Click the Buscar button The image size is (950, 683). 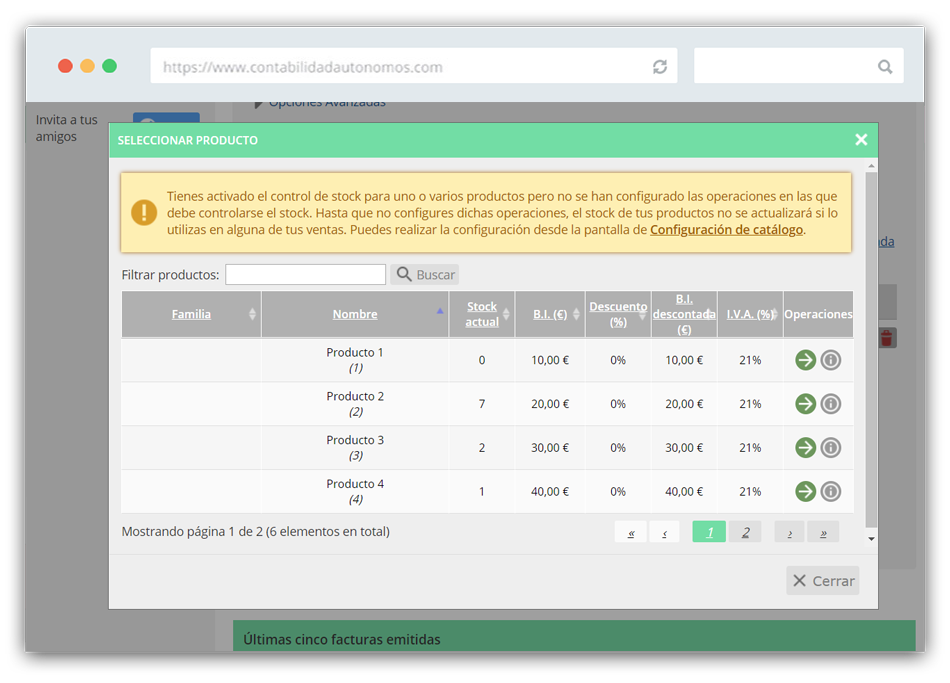click(425, 275)
